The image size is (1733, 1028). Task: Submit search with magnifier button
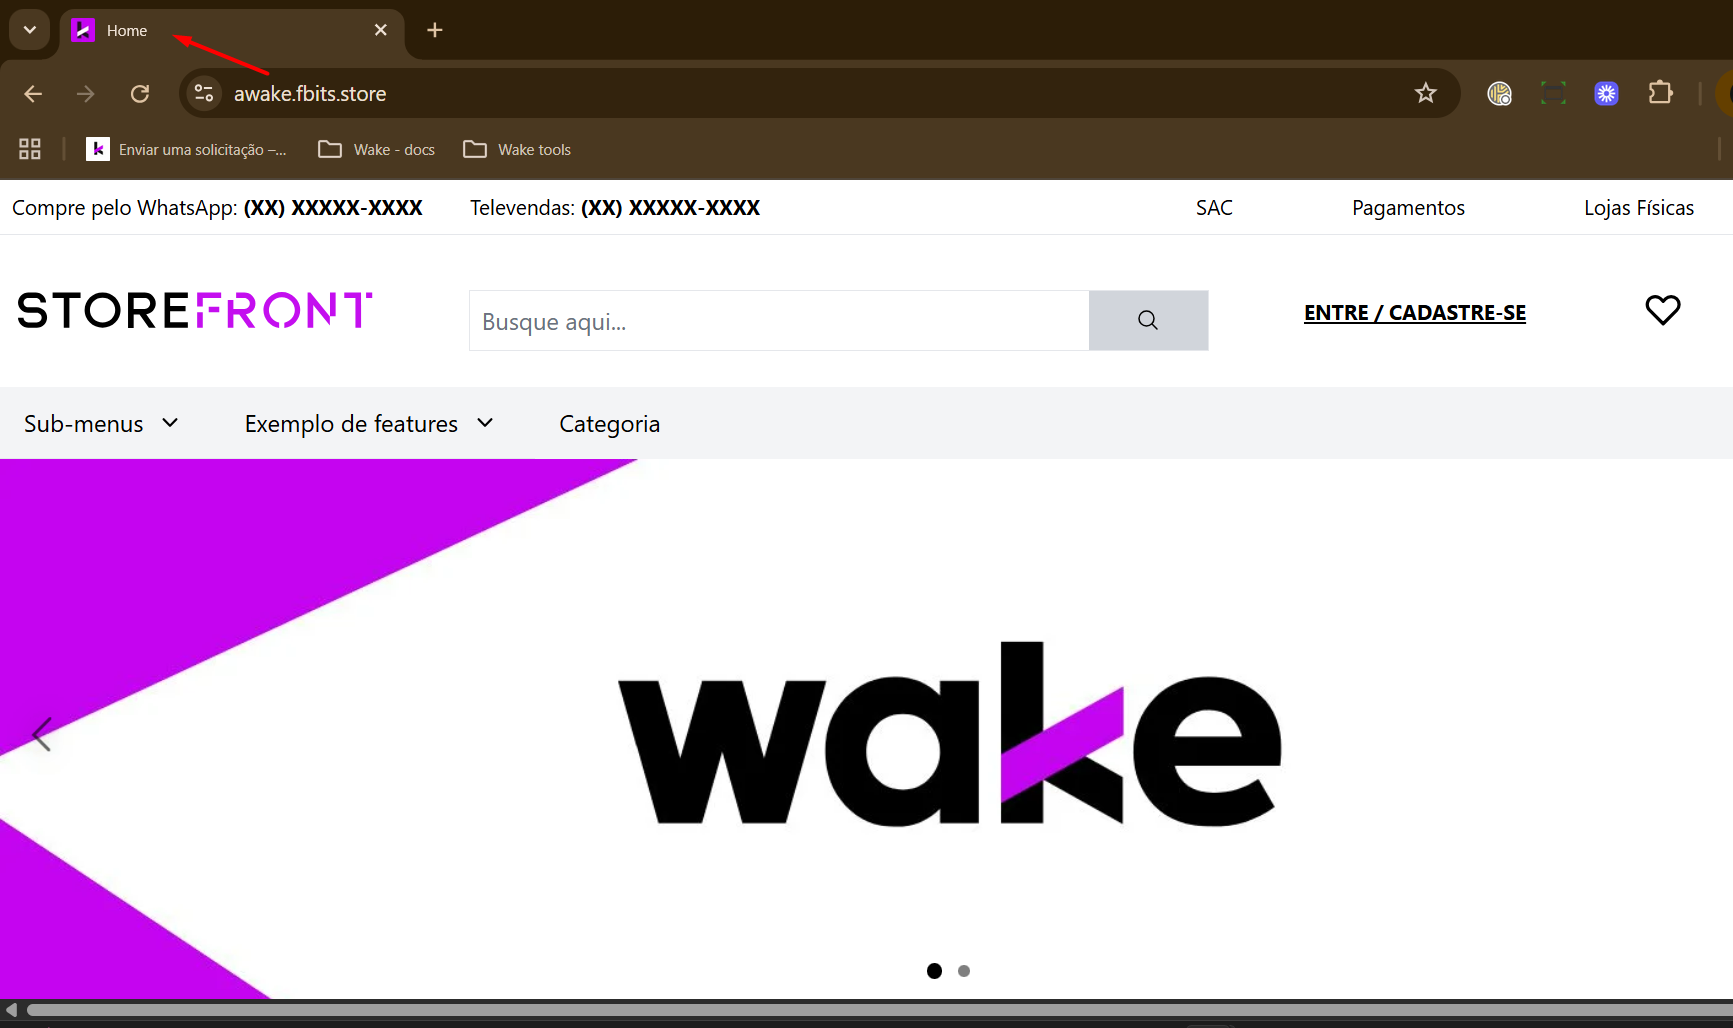tap(1148, 321)
